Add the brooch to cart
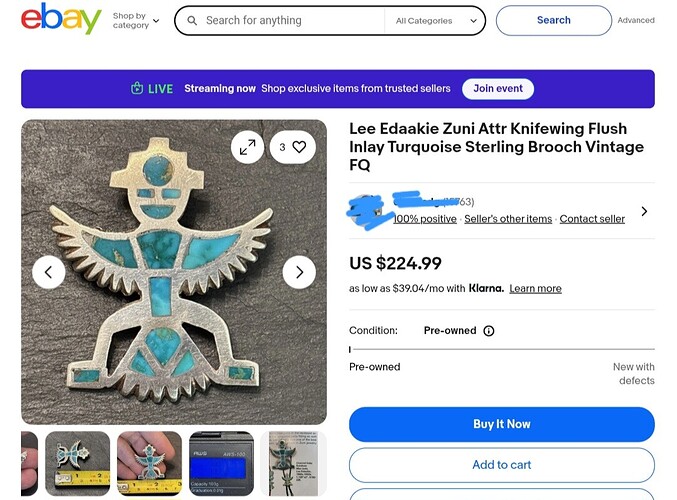 tap(502, 465)
